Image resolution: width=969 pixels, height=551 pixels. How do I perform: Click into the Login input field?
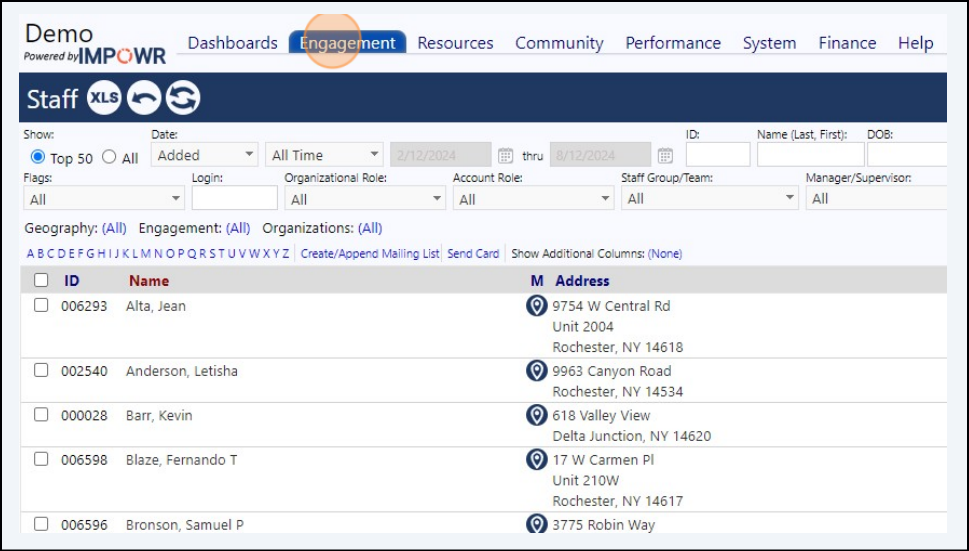click(x=235, y=198)
